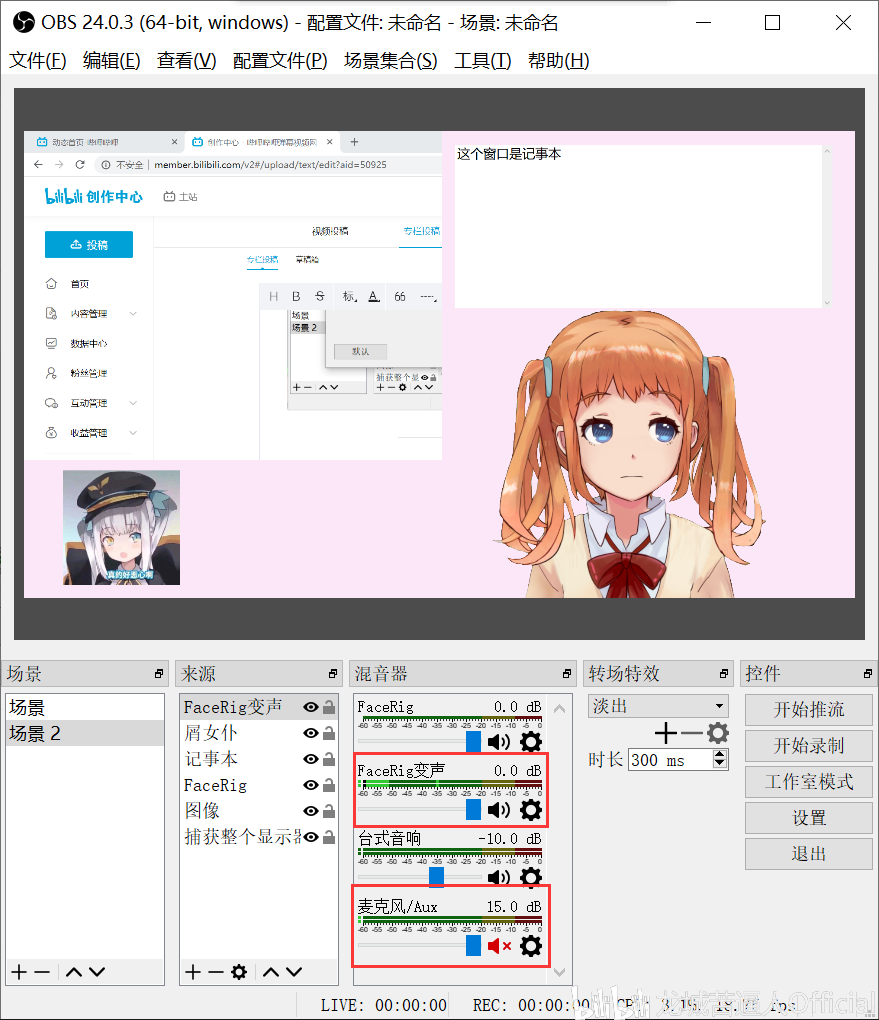Open selected source properties gear
The image size is (879, 1020).
pos(239,972)
